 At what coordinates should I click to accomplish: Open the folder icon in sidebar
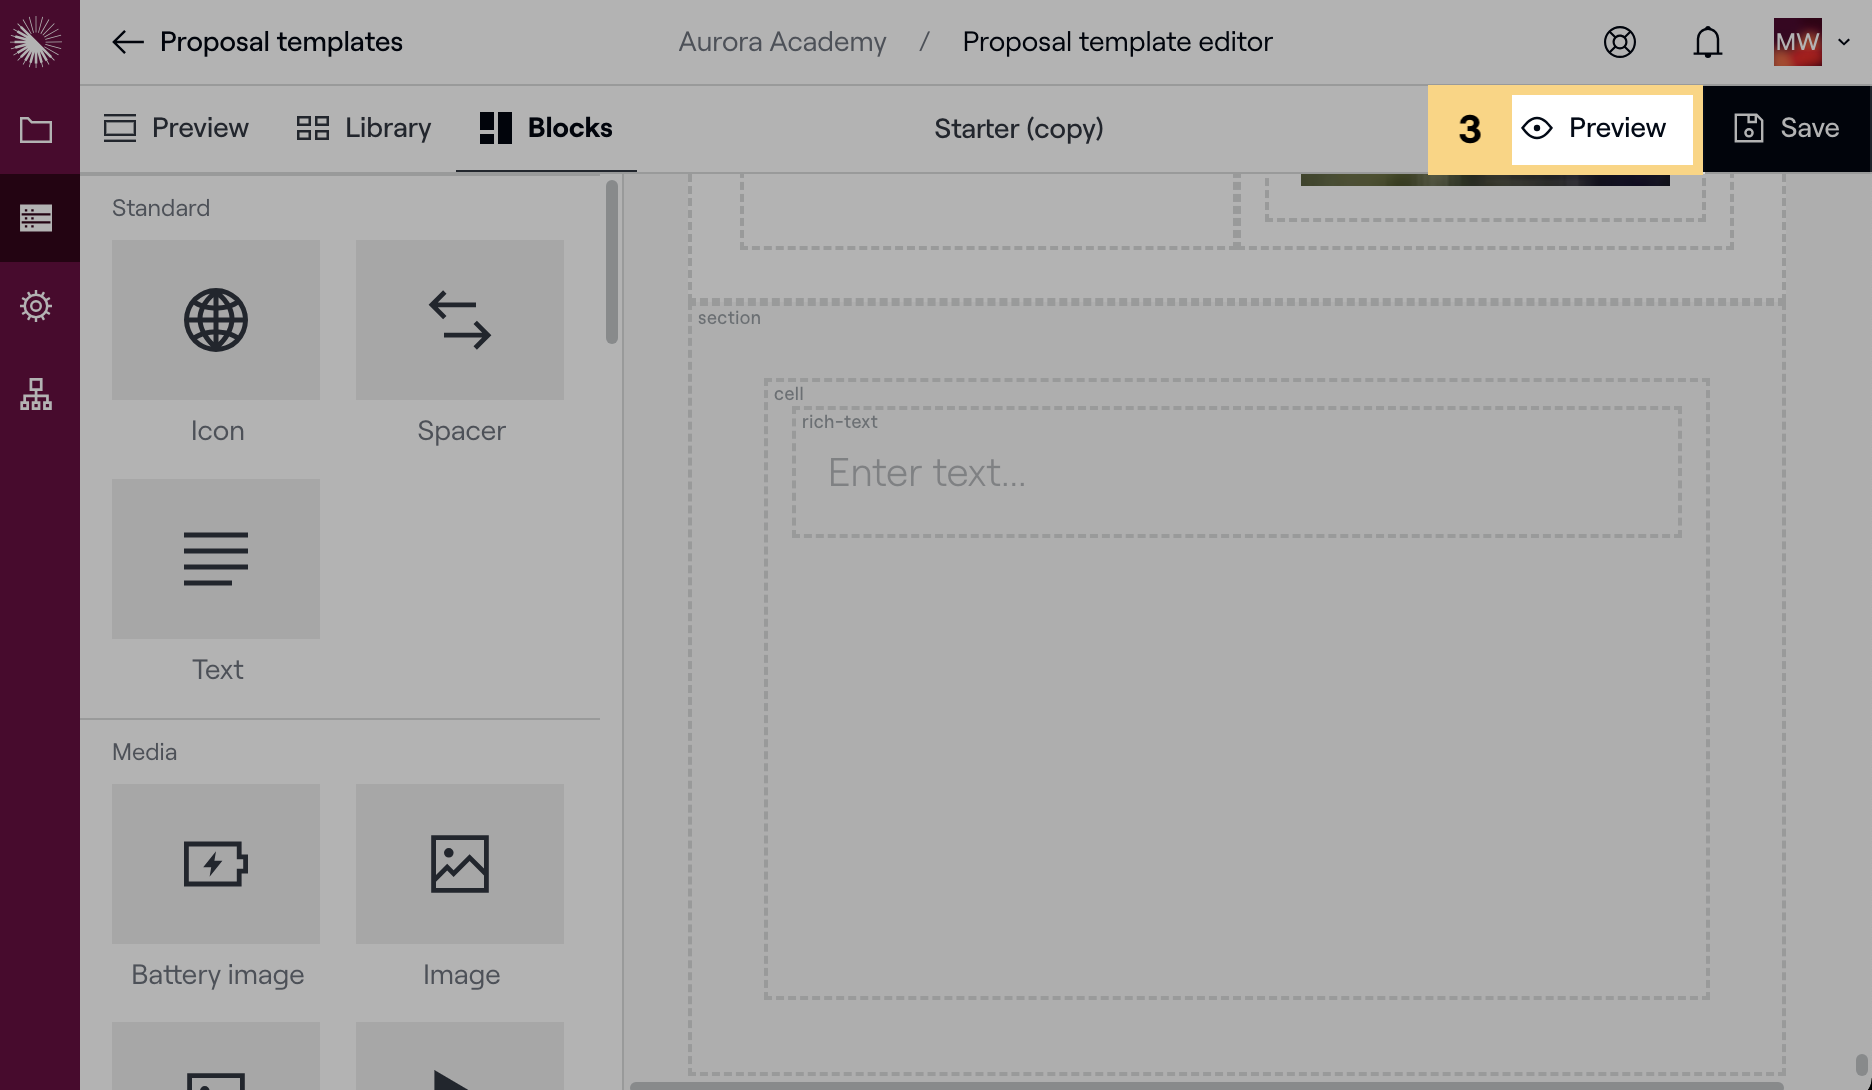(36, 130)
